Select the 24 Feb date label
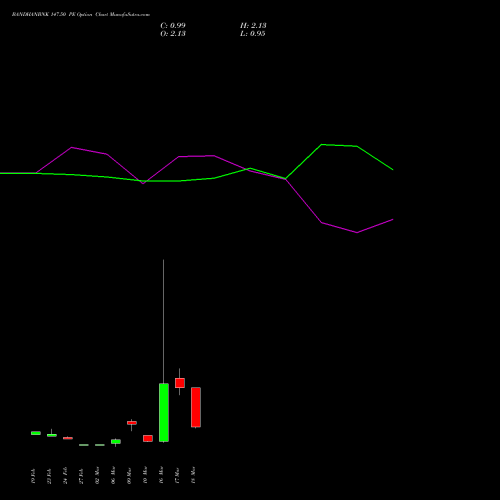 coord(65,475)
